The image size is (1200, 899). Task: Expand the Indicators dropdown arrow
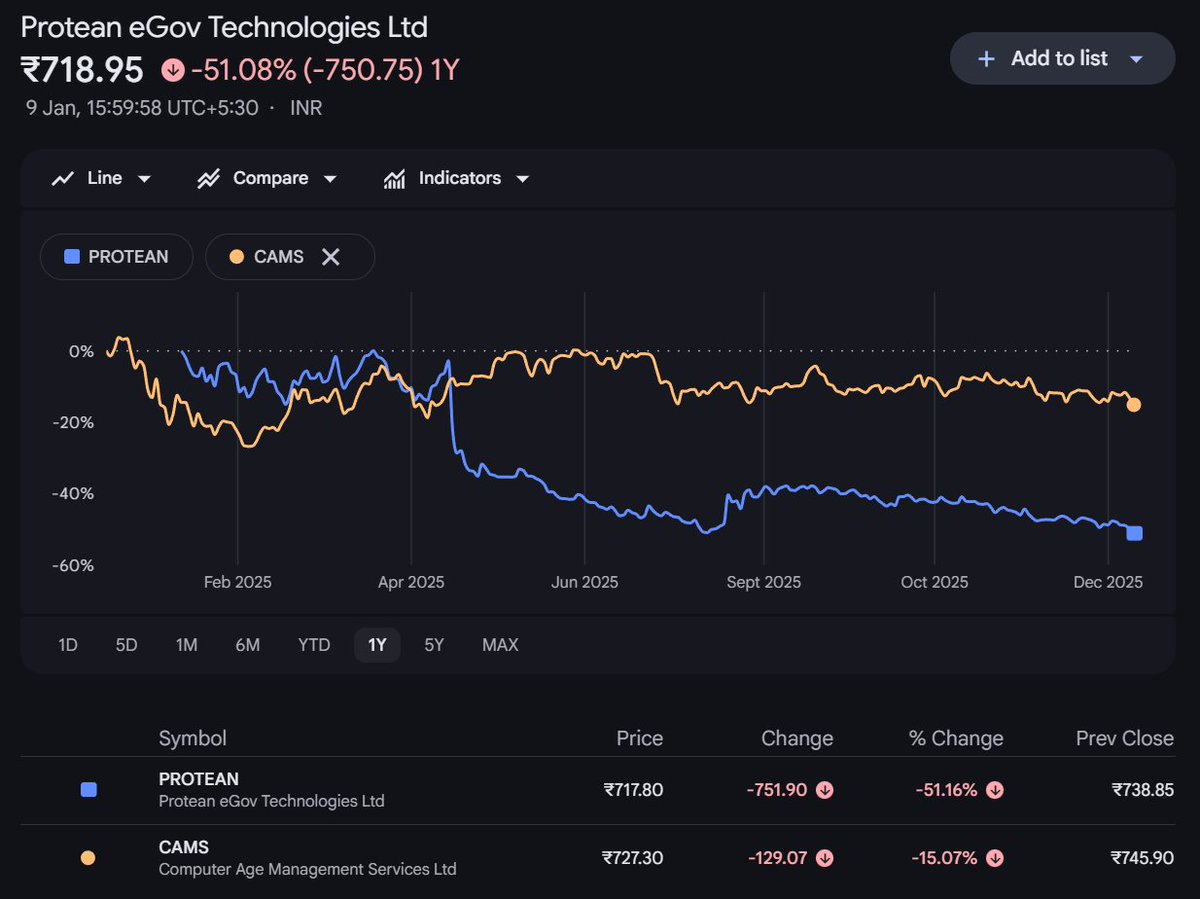click(x=523, y=179)
